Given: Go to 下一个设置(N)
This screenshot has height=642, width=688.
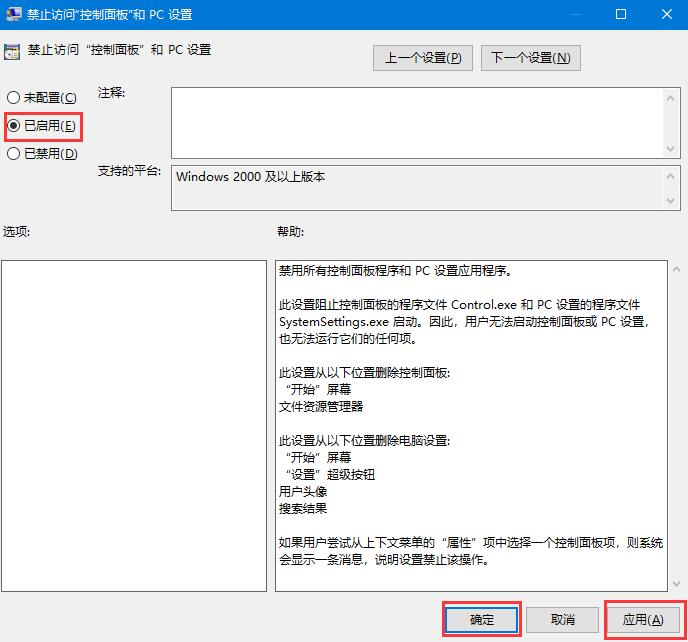Looking at the screenshot, I should (x=530, y=58).
